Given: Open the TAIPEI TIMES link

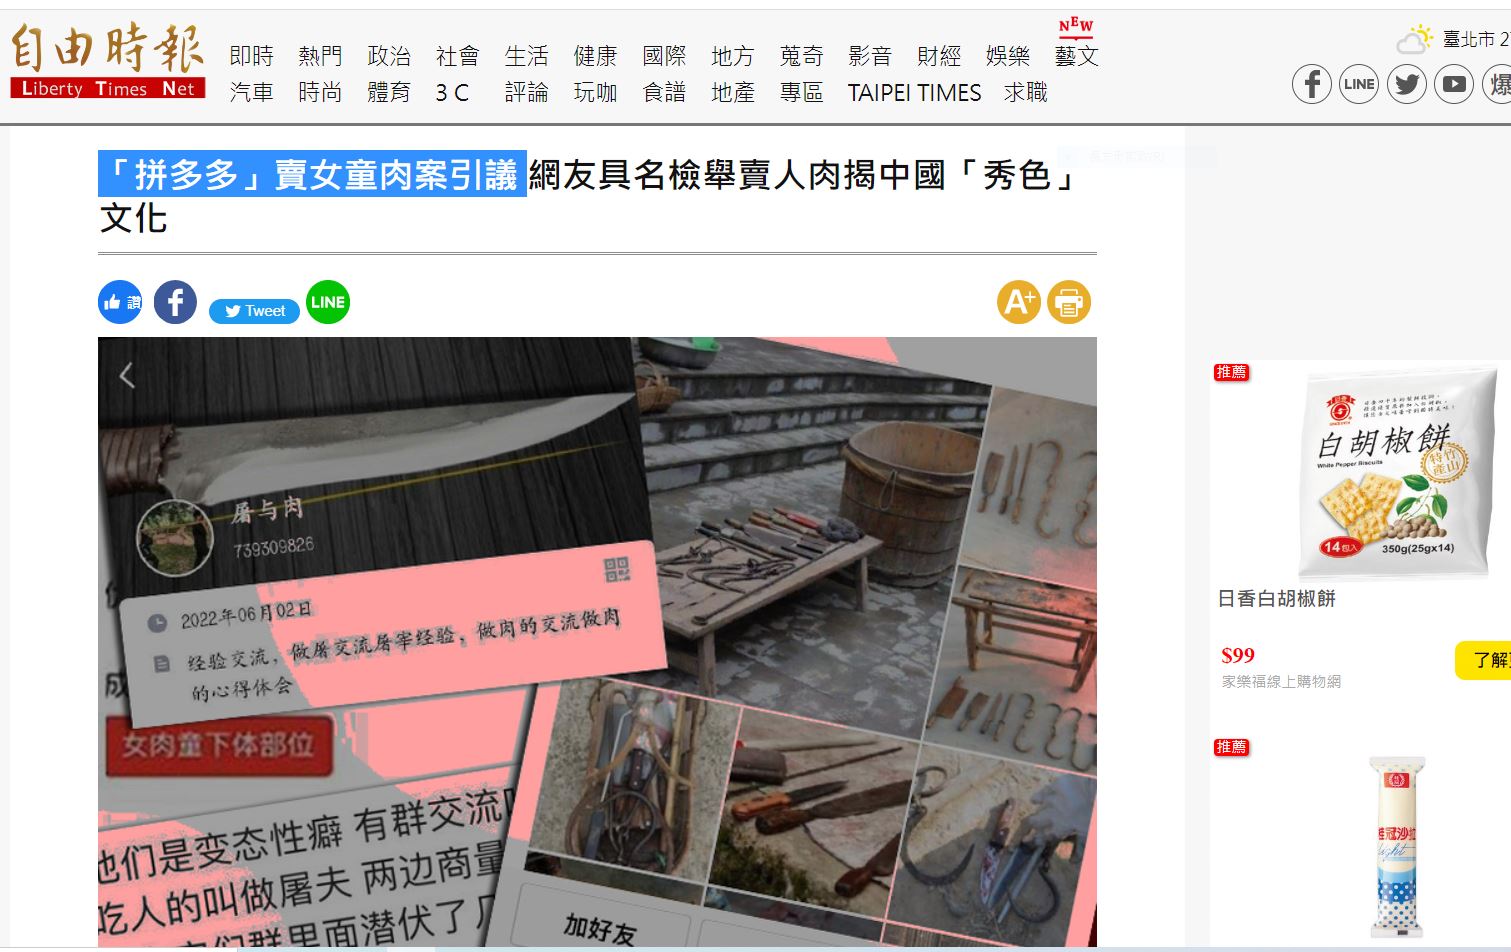Looking at the screenshot, I should click(915, 93).
